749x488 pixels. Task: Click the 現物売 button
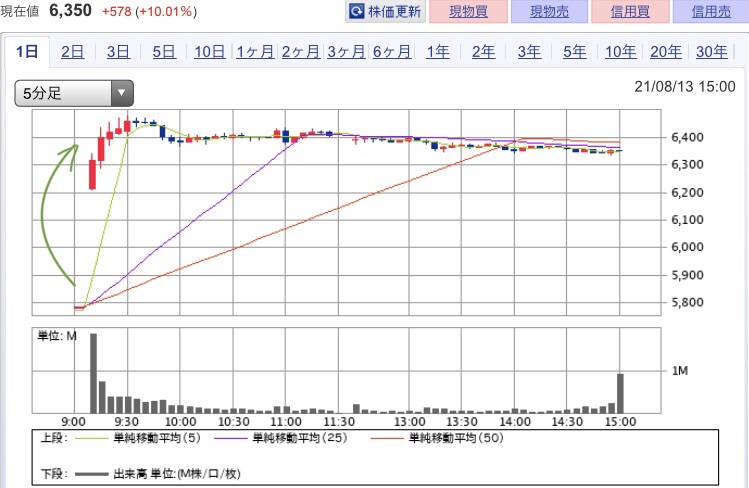549,11
